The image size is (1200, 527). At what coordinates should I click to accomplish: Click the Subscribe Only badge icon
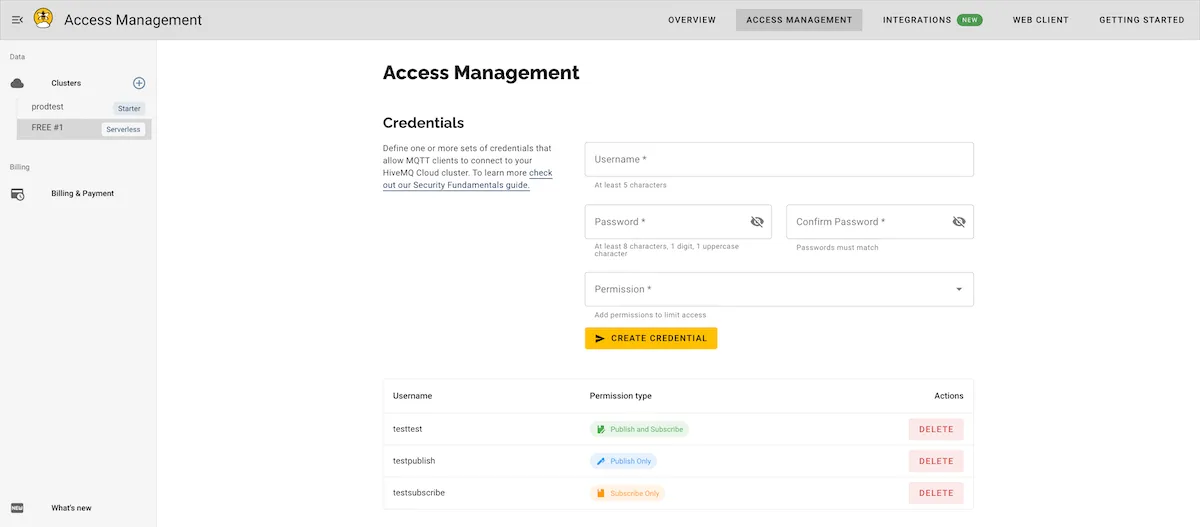(601, 493)
